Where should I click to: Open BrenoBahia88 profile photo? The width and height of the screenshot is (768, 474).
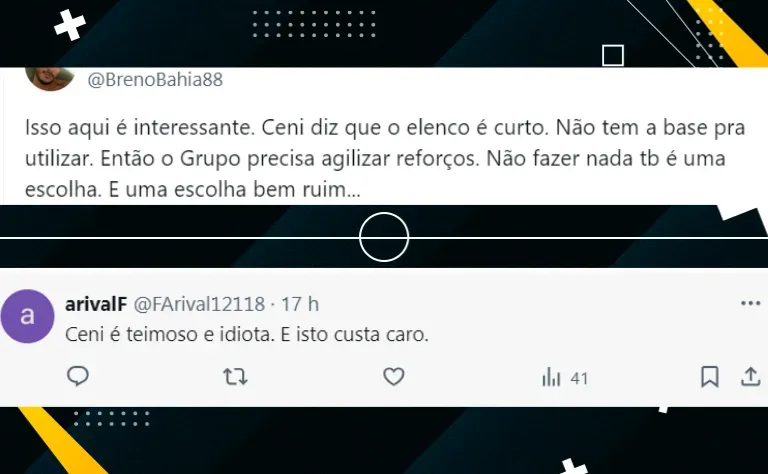49,78
